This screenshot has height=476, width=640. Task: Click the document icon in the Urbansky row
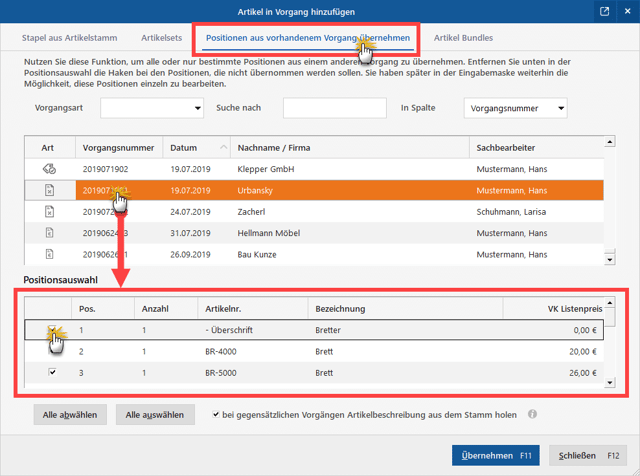tap(49, 190)
